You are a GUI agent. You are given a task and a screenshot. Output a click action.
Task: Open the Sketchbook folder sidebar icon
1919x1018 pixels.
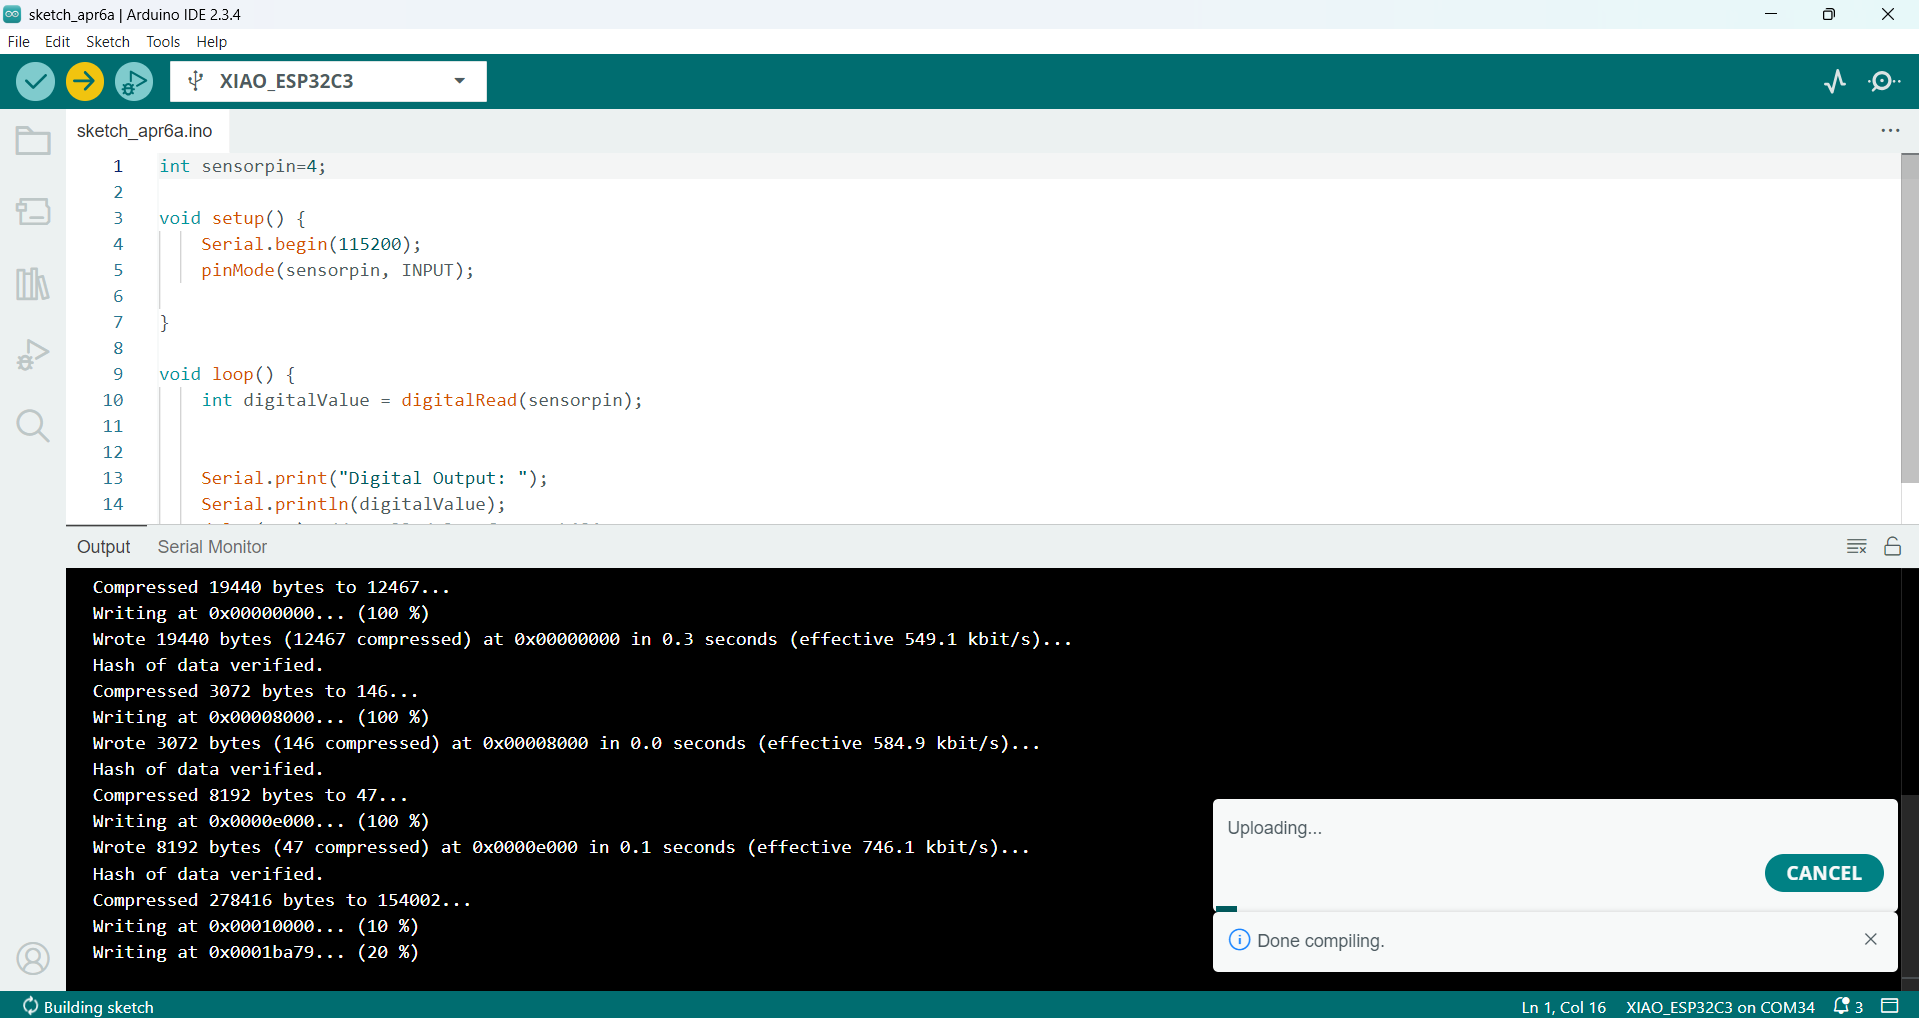pos(33,141)
